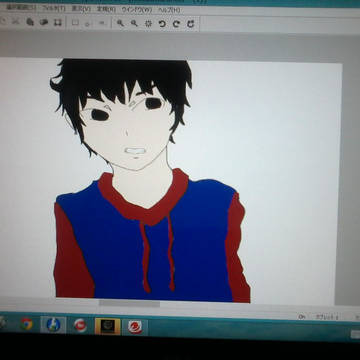Open the 表示(V) menu

click(x=81, y=9)
